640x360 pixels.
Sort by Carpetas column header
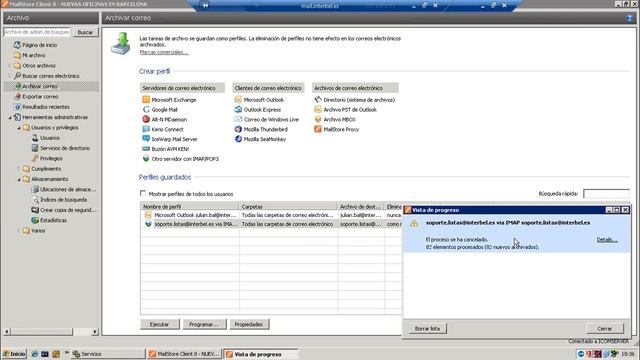tap(288, 207)
